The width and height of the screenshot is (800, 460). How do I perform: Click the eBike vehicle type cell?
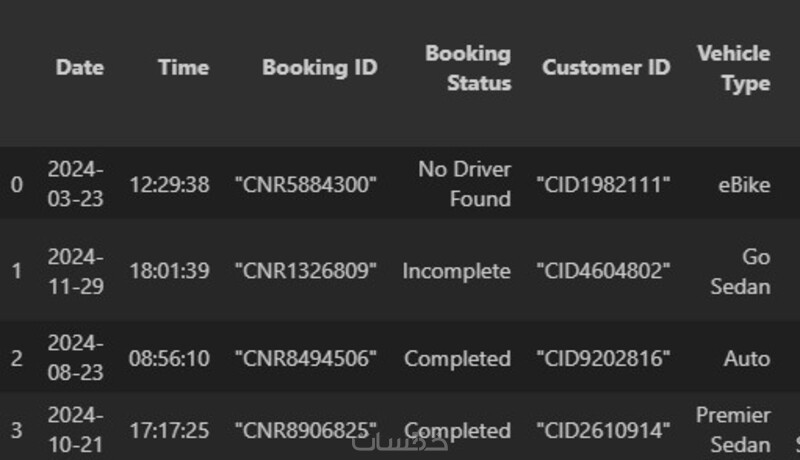point(744,184)
